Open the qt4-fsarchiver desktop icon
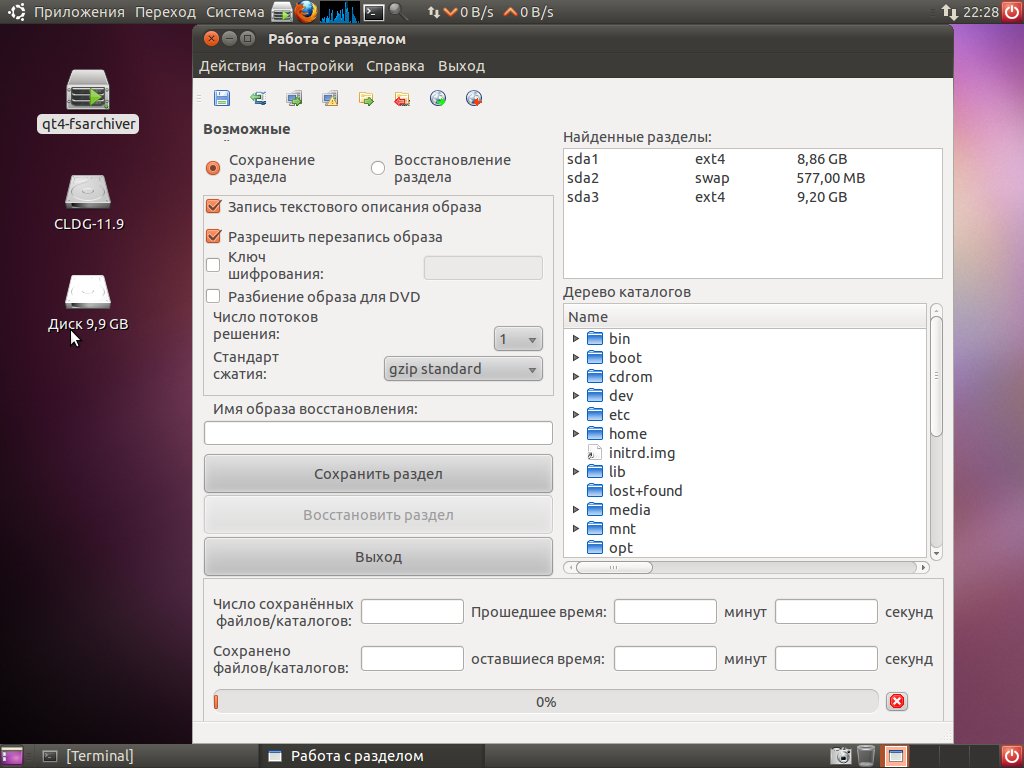 tap(88, 101)
